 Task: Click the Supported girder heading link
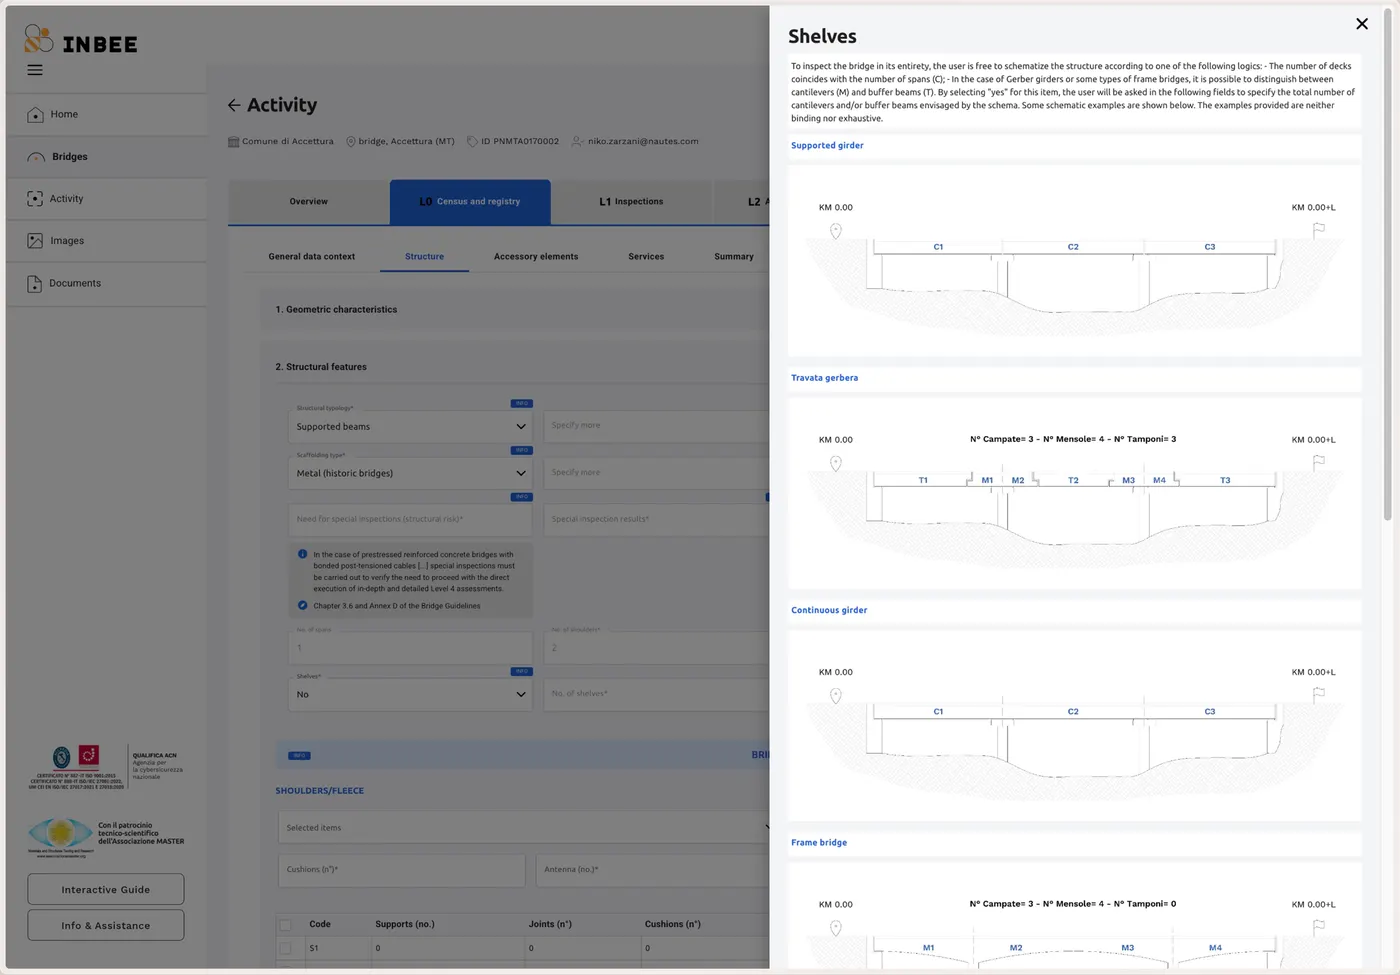(x=827, y=146)
